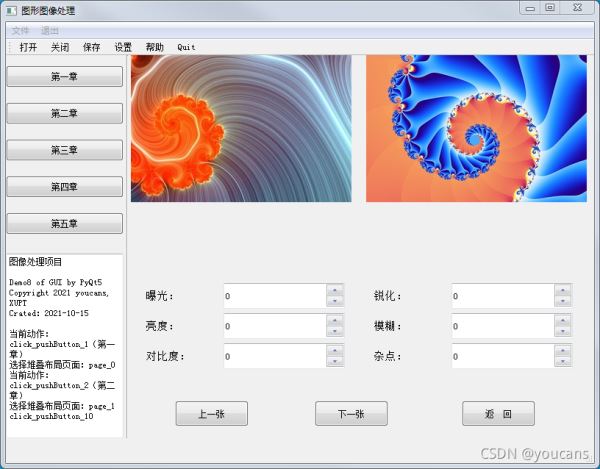Increase the 曝光 value with up arrow

[335, 291]
